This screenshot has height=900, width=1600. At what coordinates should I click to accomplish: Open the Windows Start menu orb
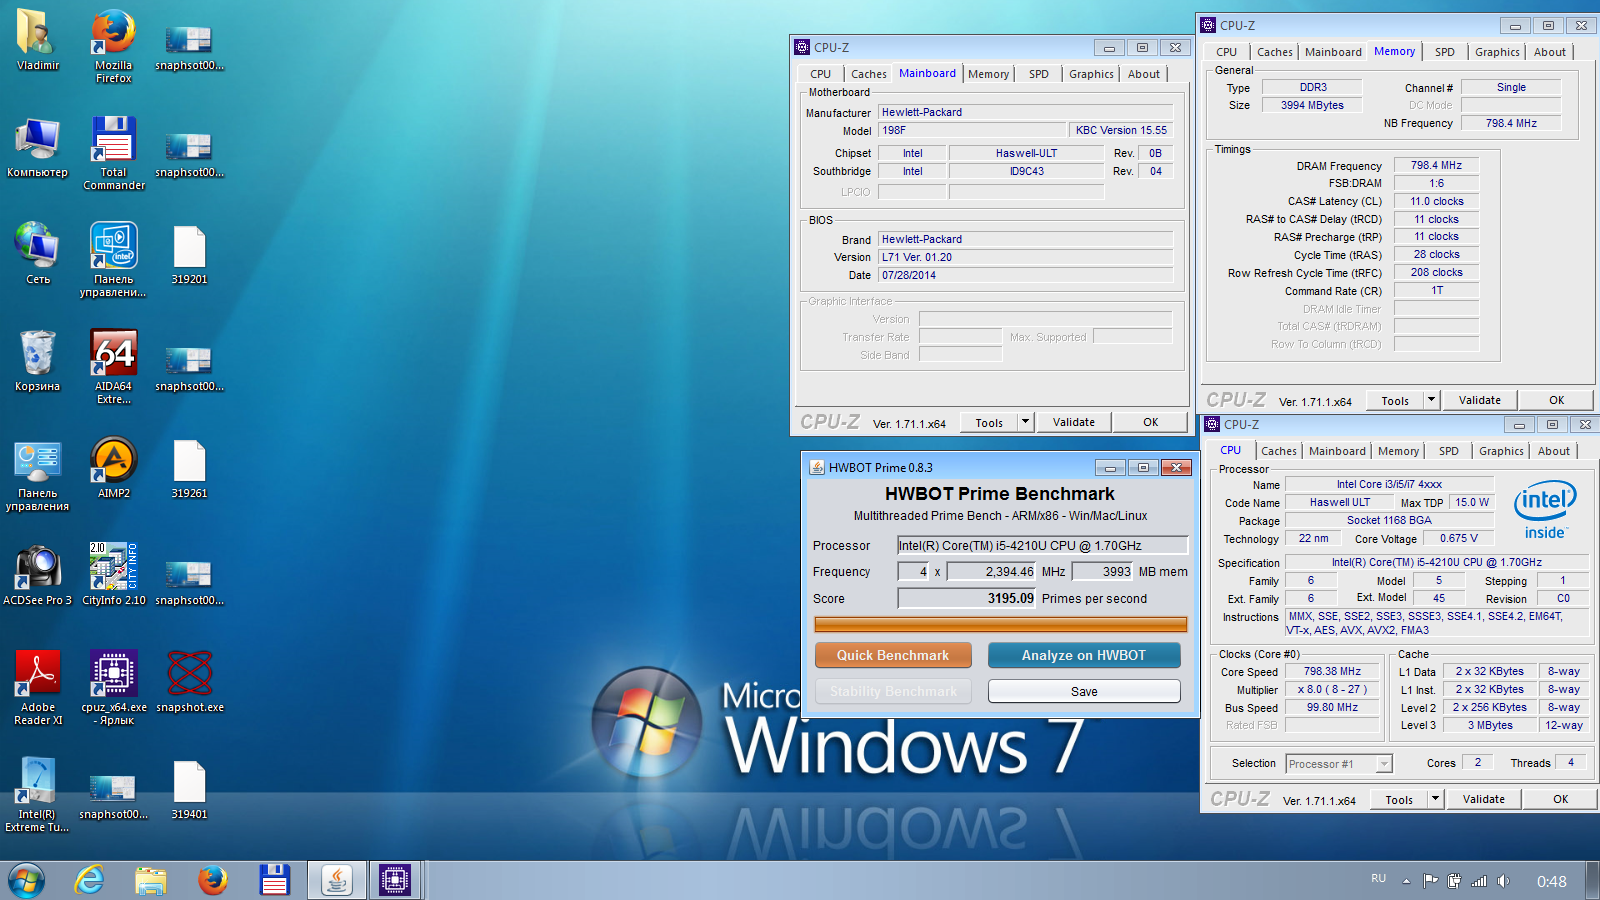click(x=27, y=881)
